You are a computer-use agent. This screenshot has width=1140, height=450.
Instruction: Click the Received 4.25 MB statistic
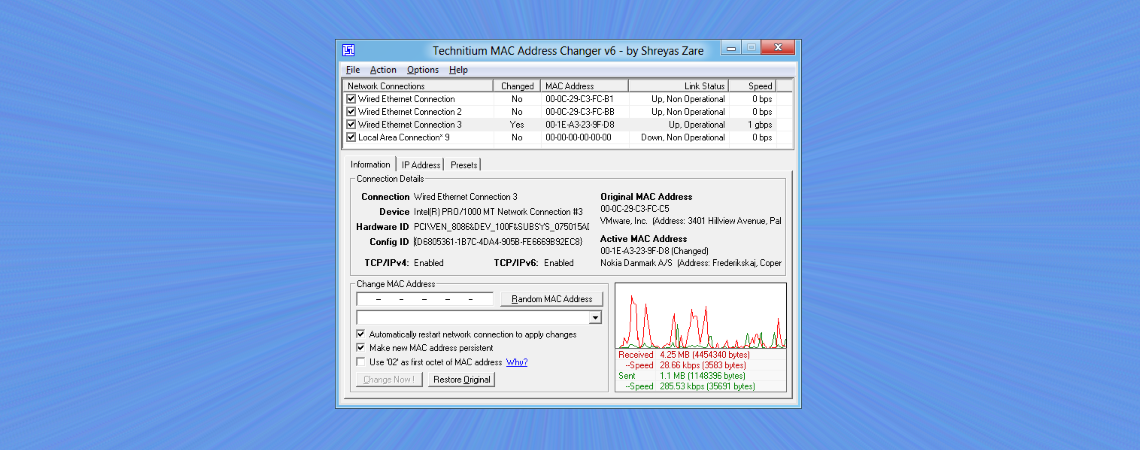683,355
